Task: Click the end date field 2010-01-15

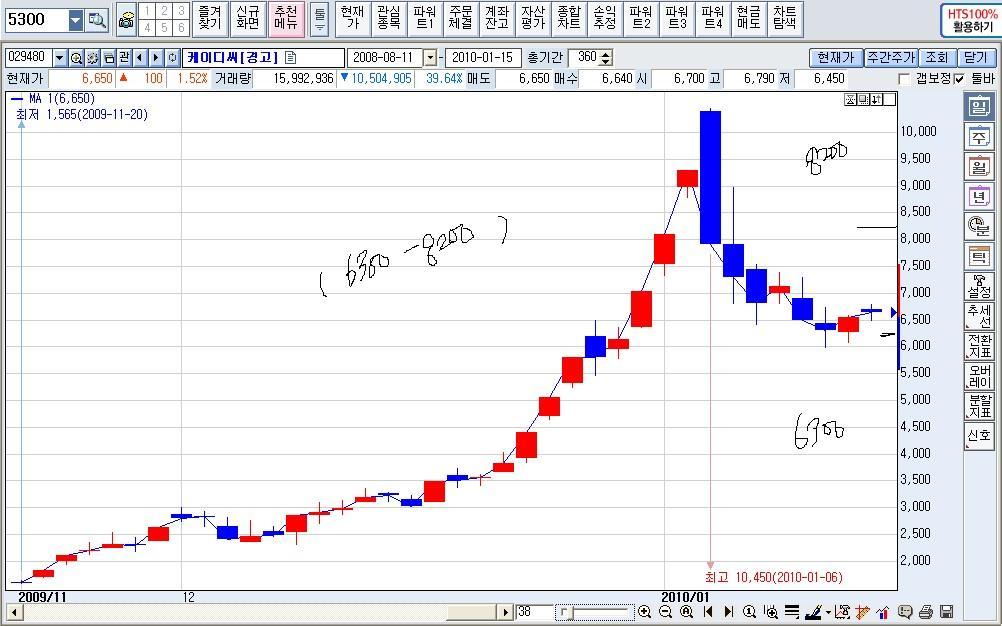Action: [x=483, y=57]
